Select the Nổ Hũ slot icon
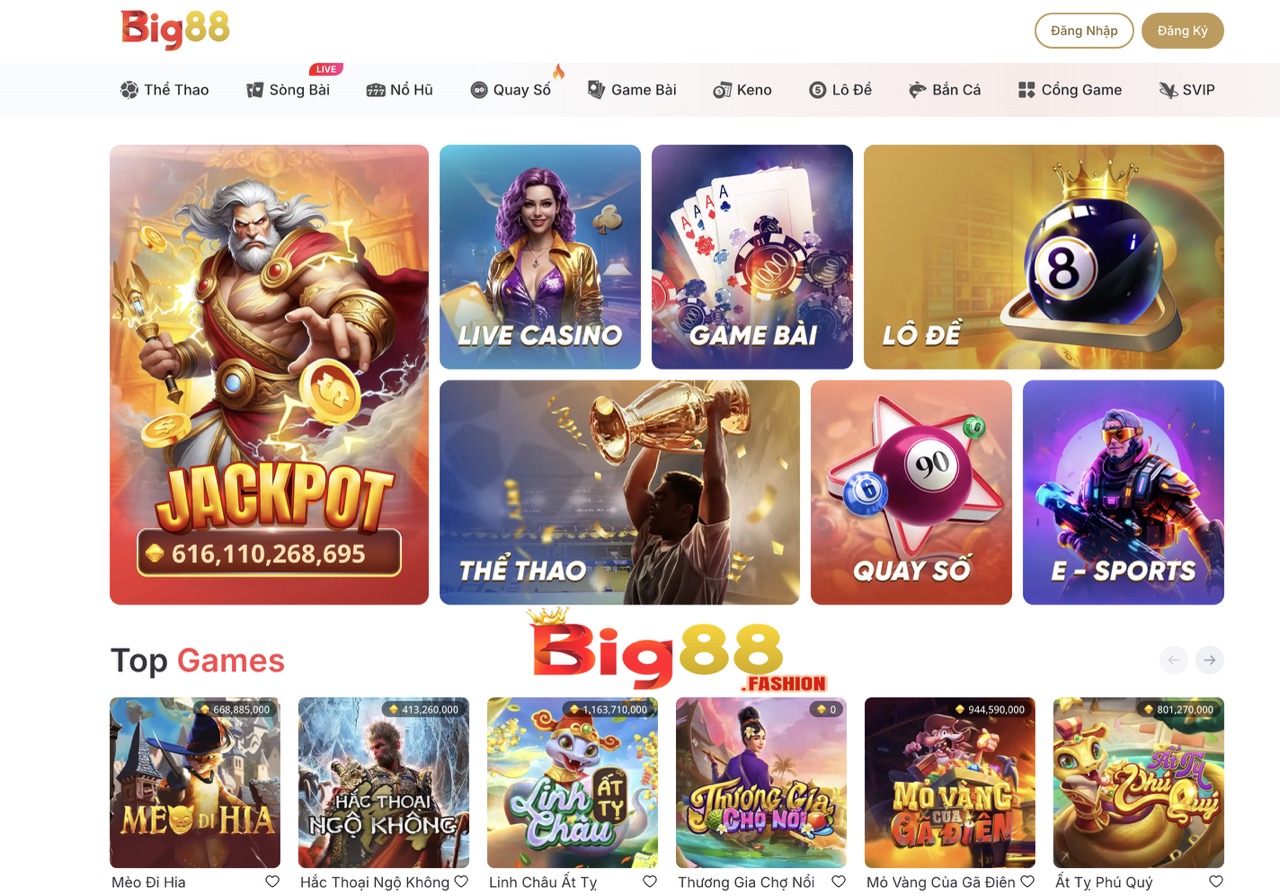1280x896 pixels. point(376,90)
